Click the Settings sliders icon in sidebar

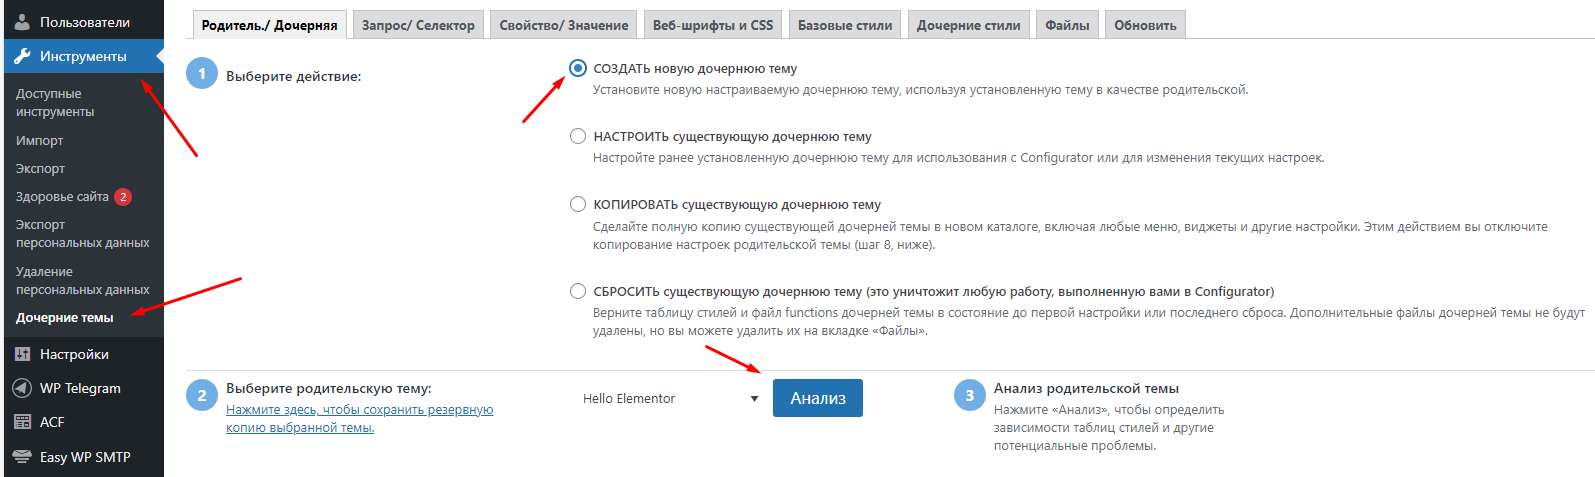(x=22, y=354)
